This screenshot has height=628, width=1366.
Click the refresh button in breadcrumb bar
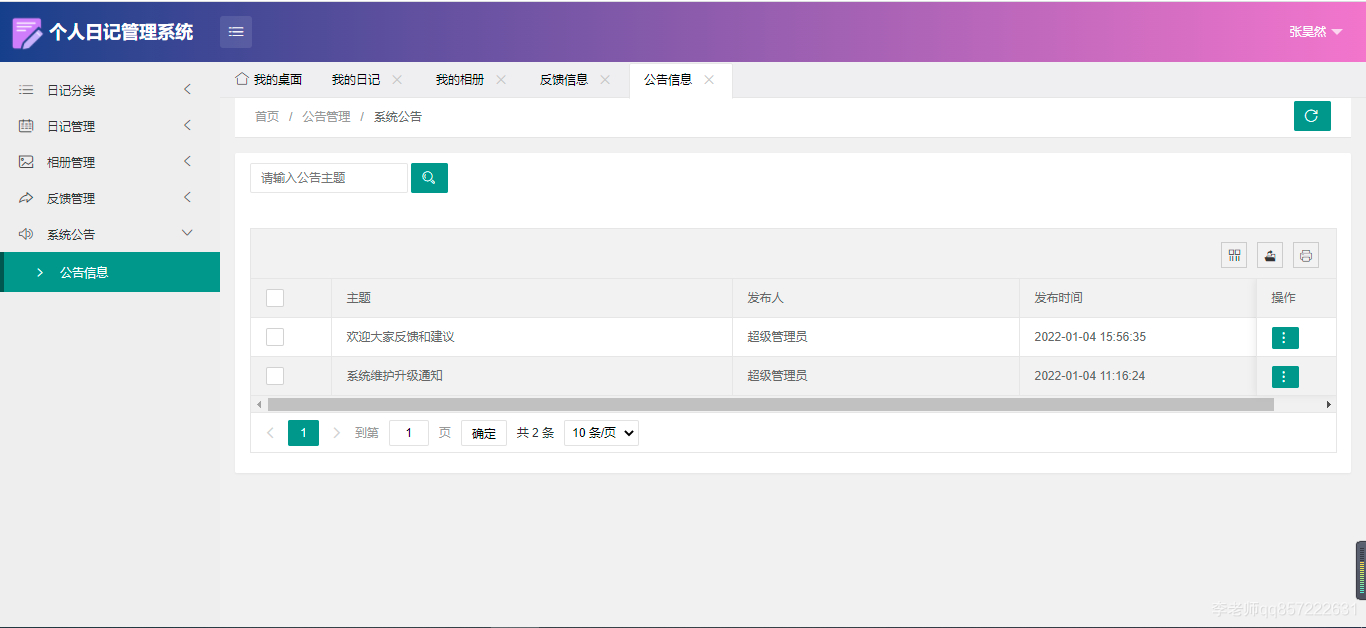point(1312,116)
